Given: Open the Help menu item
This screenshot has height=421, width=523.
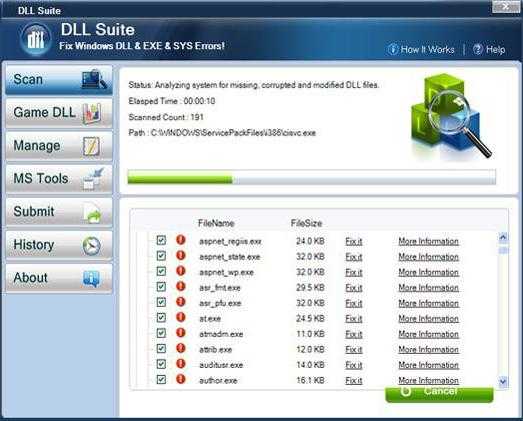Looking at the screenshot, I should [489, 50].
